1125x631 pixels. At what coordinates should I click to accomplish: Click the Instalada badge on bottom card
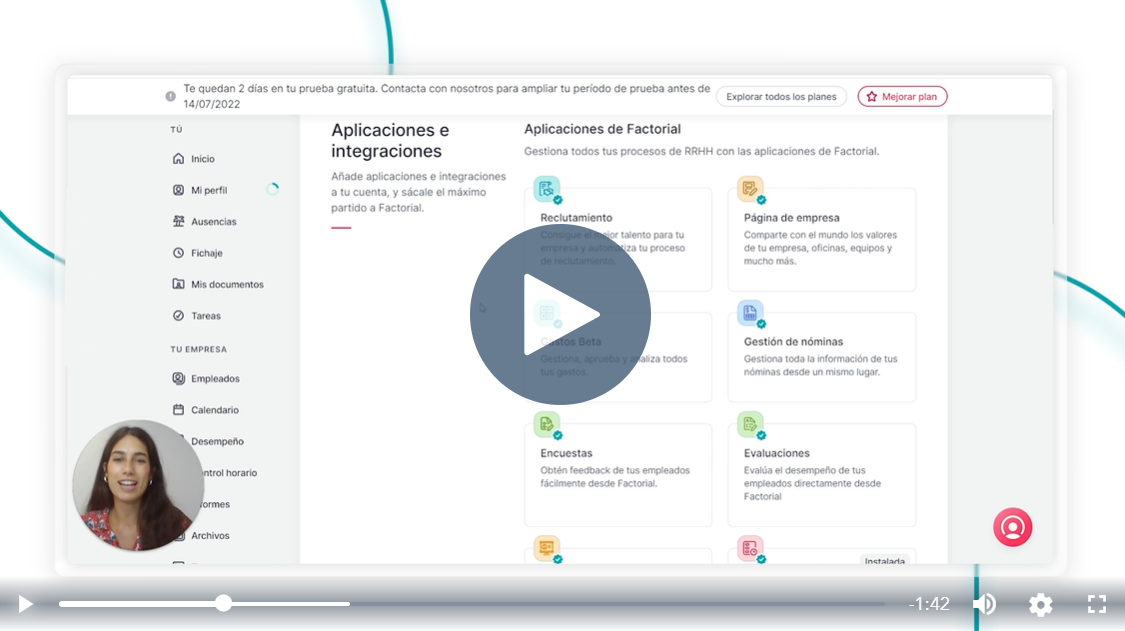885,560
